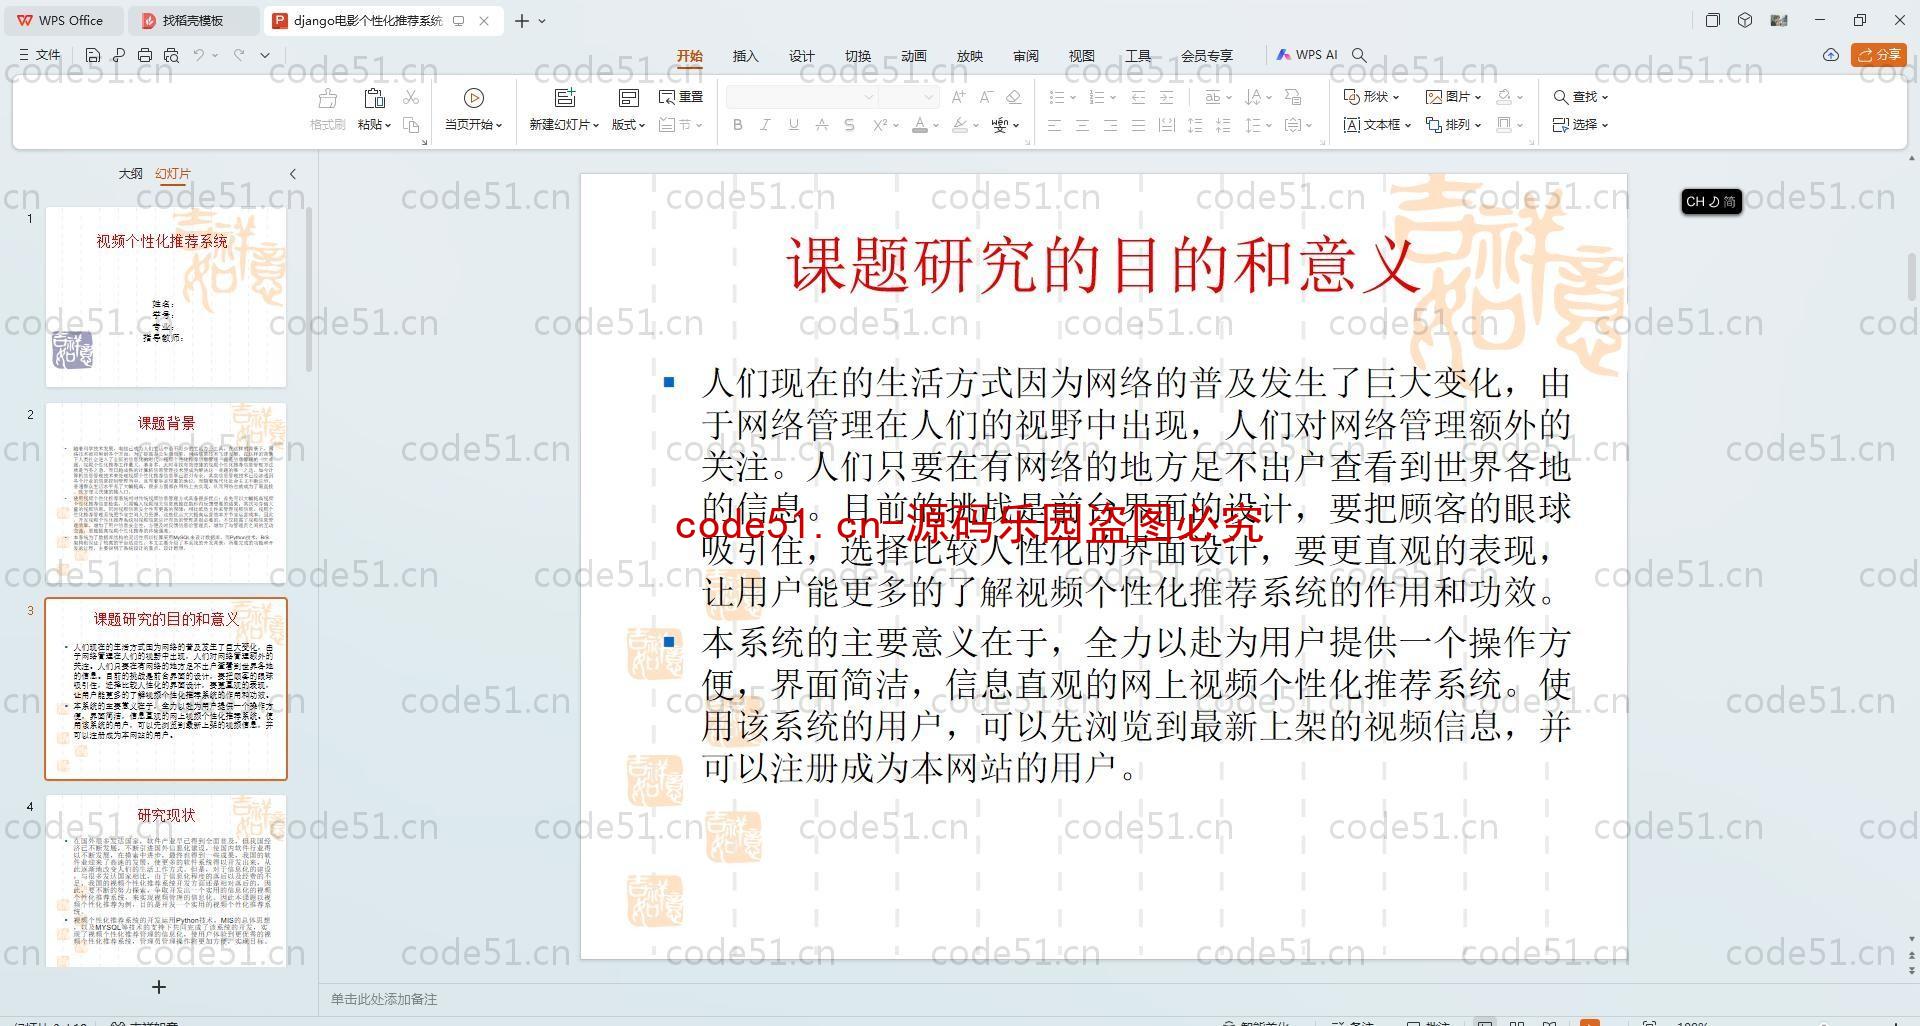
Task: Open the 审阅 (Review) ribbon tab
Action: click(1026, 56)
